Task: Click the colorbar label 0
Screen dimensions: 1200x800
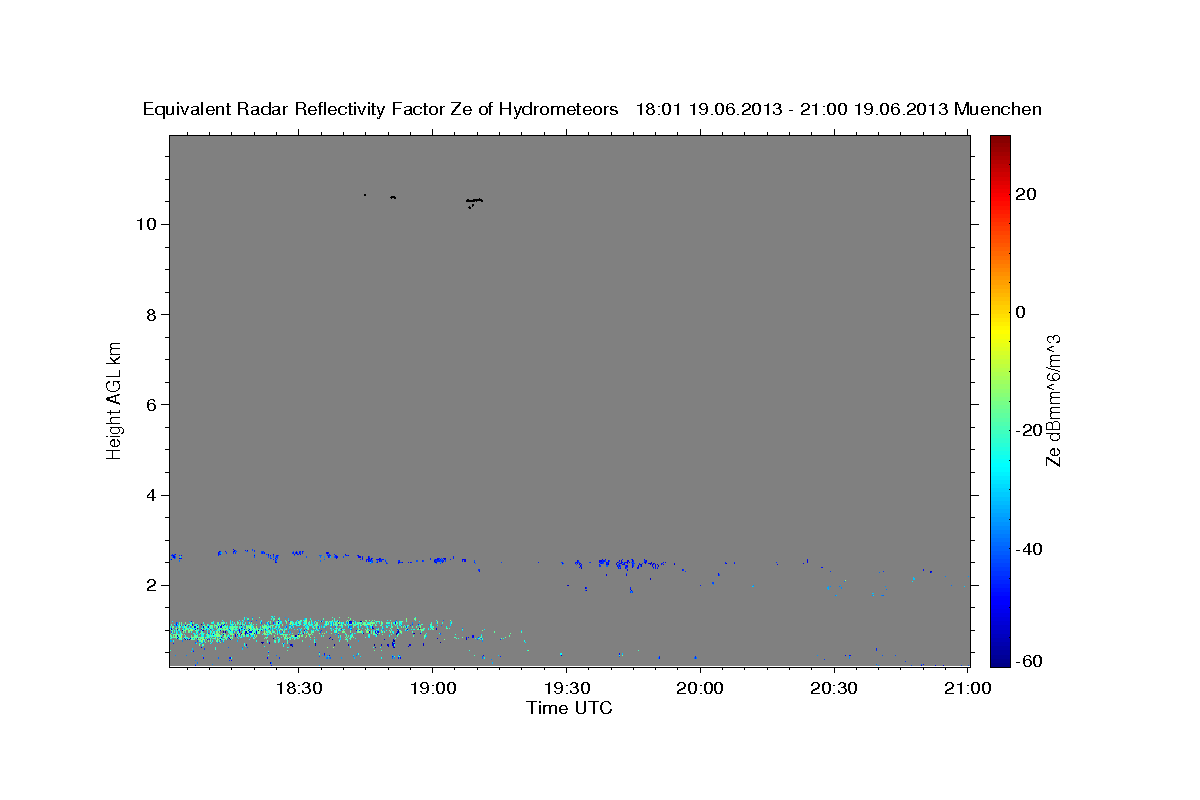Action: [1021, 312]
